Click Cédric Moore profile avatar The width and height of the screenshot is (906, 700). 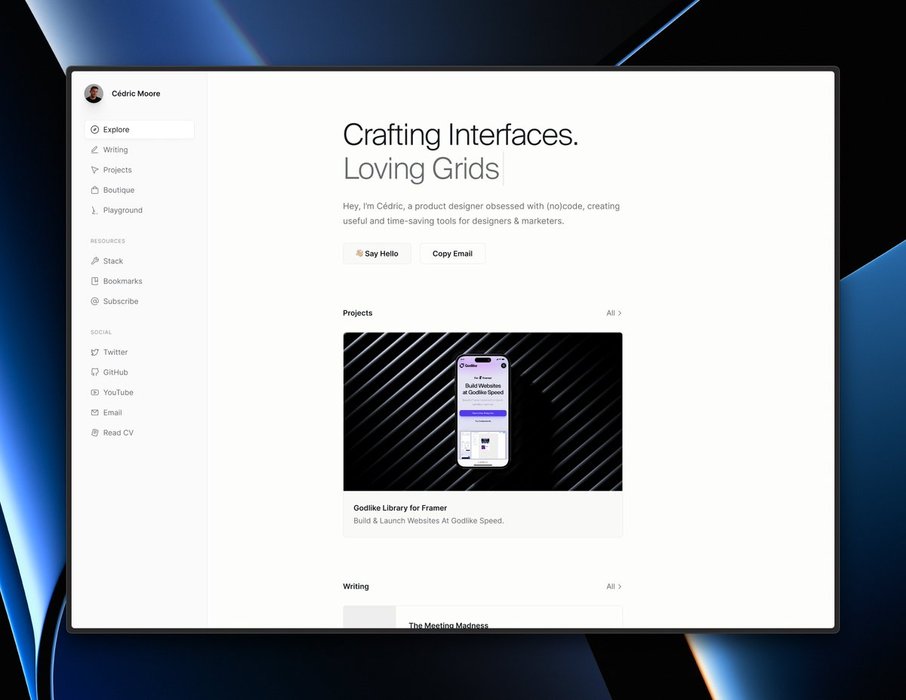tap(94, 93)
